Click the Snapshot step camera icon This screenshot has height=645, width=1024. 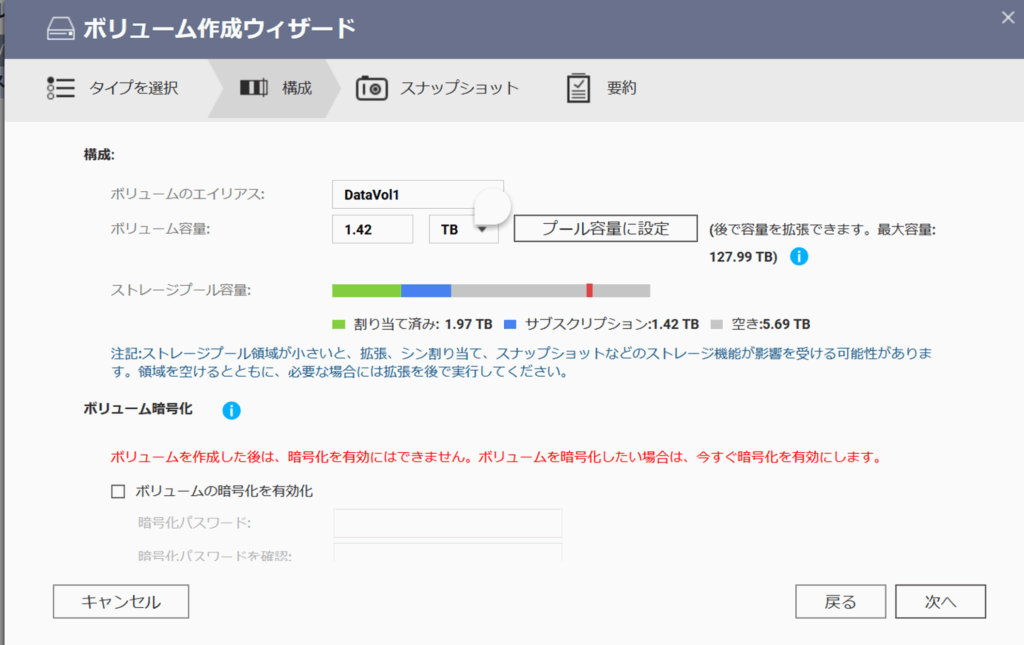(x=372, y=88)
